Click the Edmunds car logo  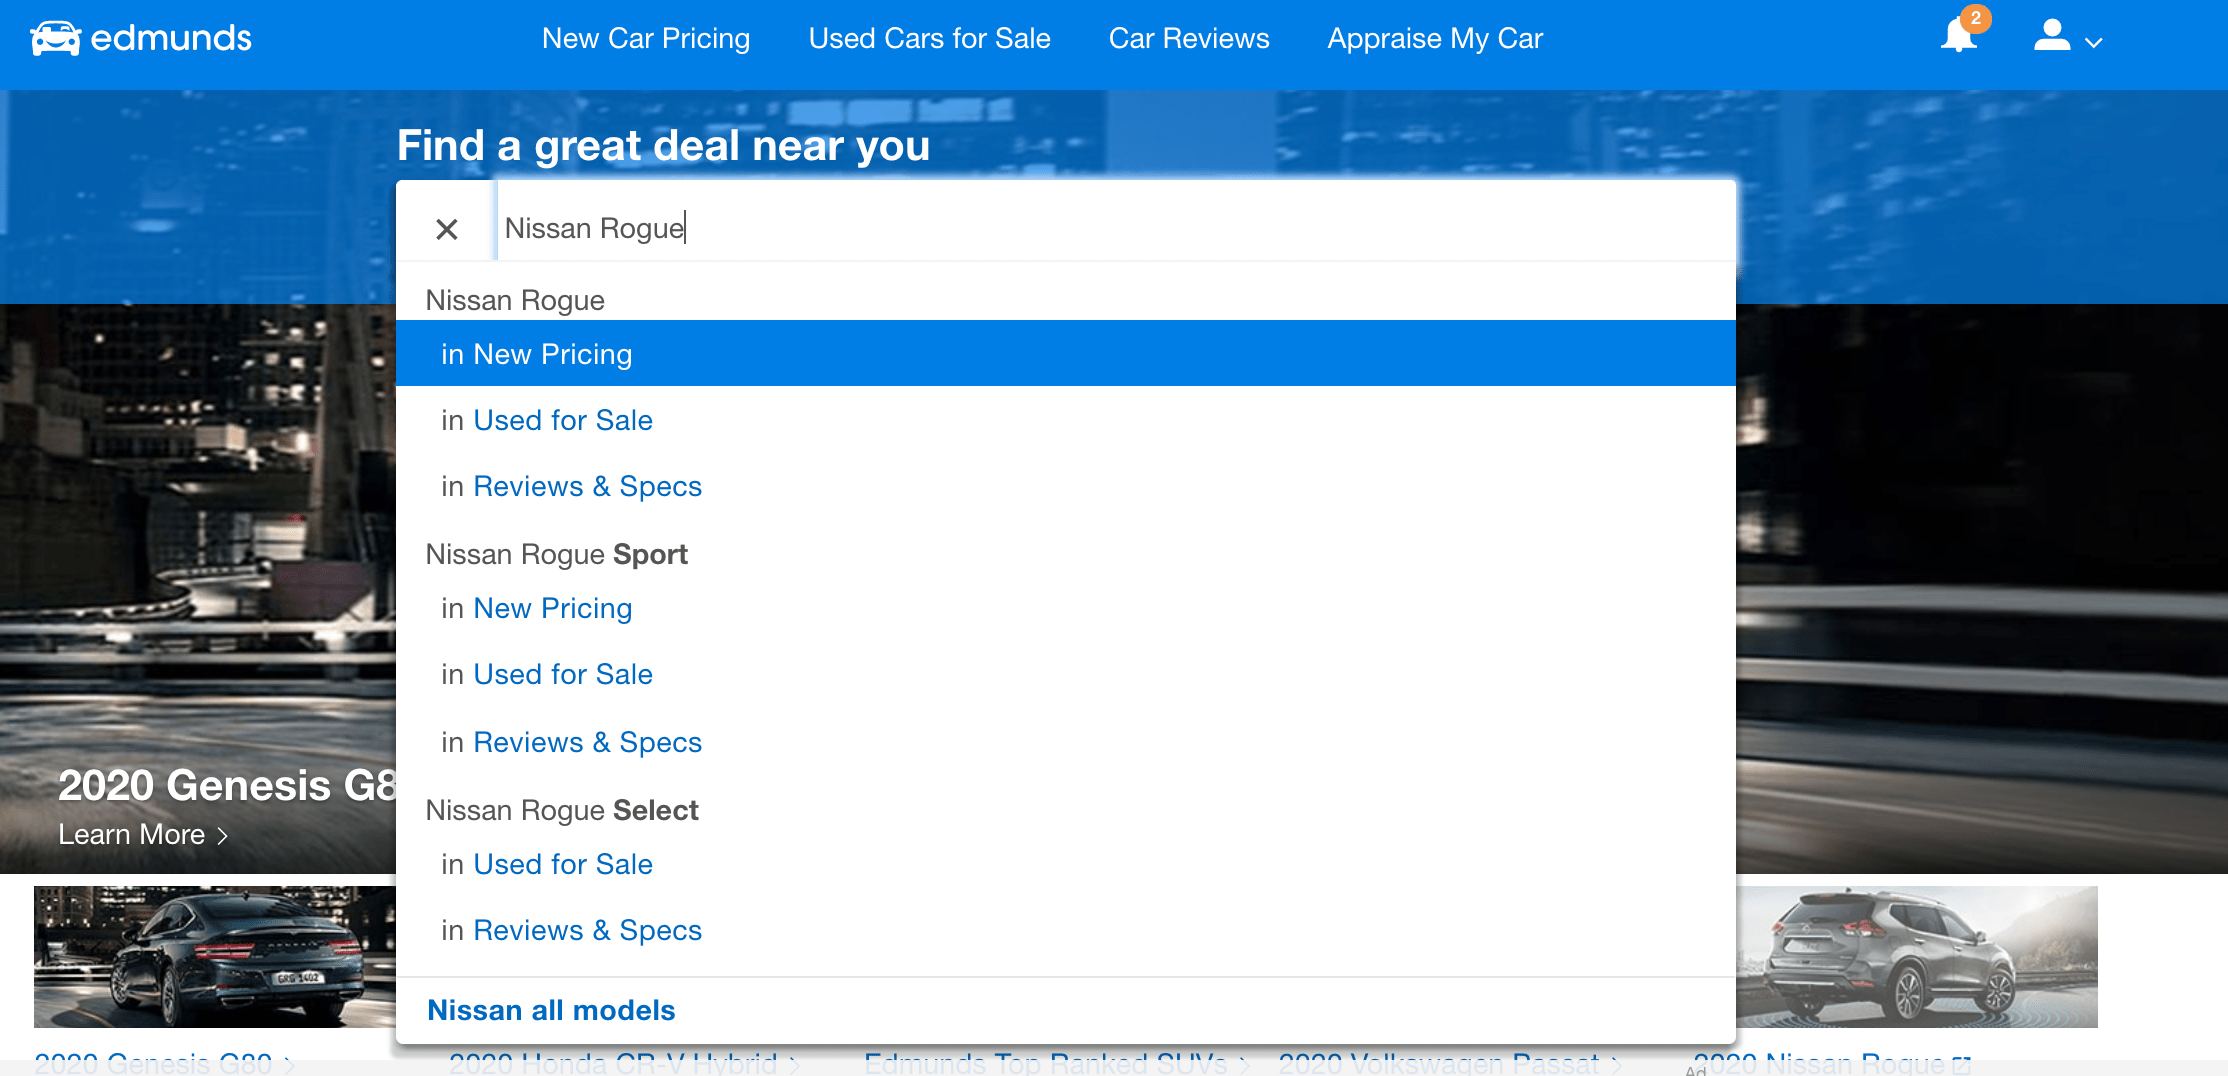coord(57,38)
